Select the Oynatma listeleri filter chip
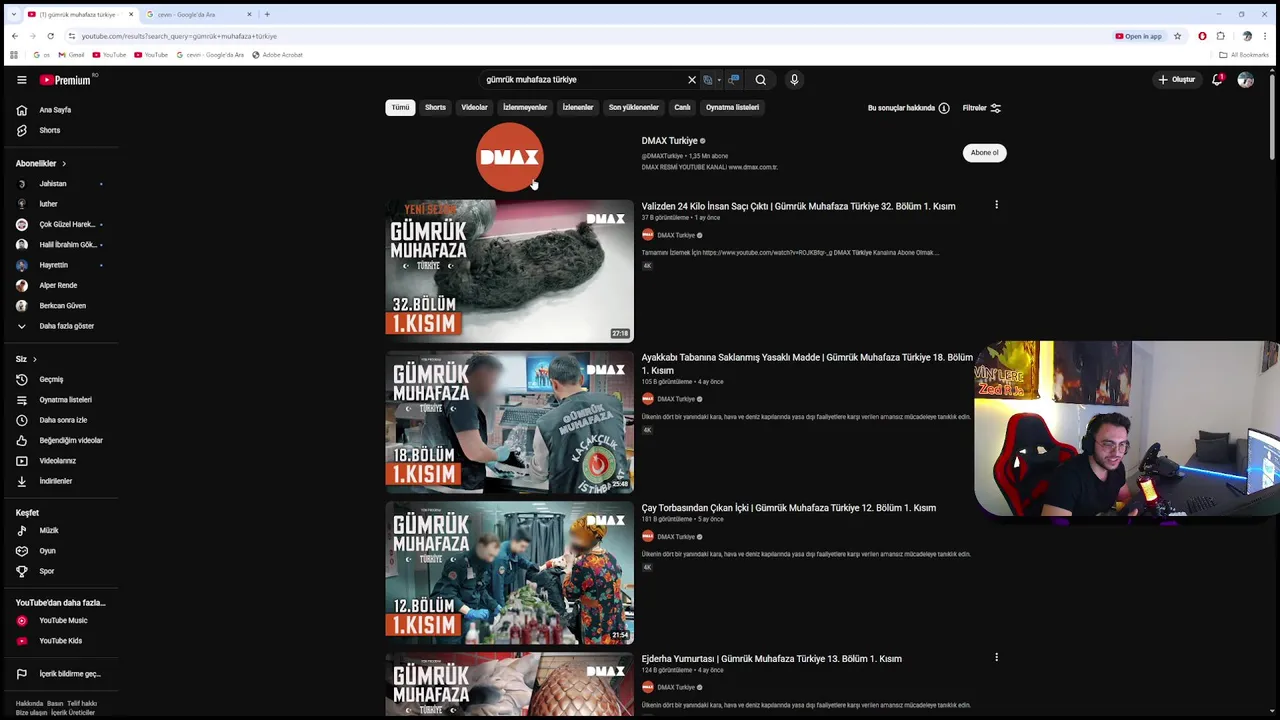The height and width of the screenshot is (720, 1280). click(x=732, y=107)
